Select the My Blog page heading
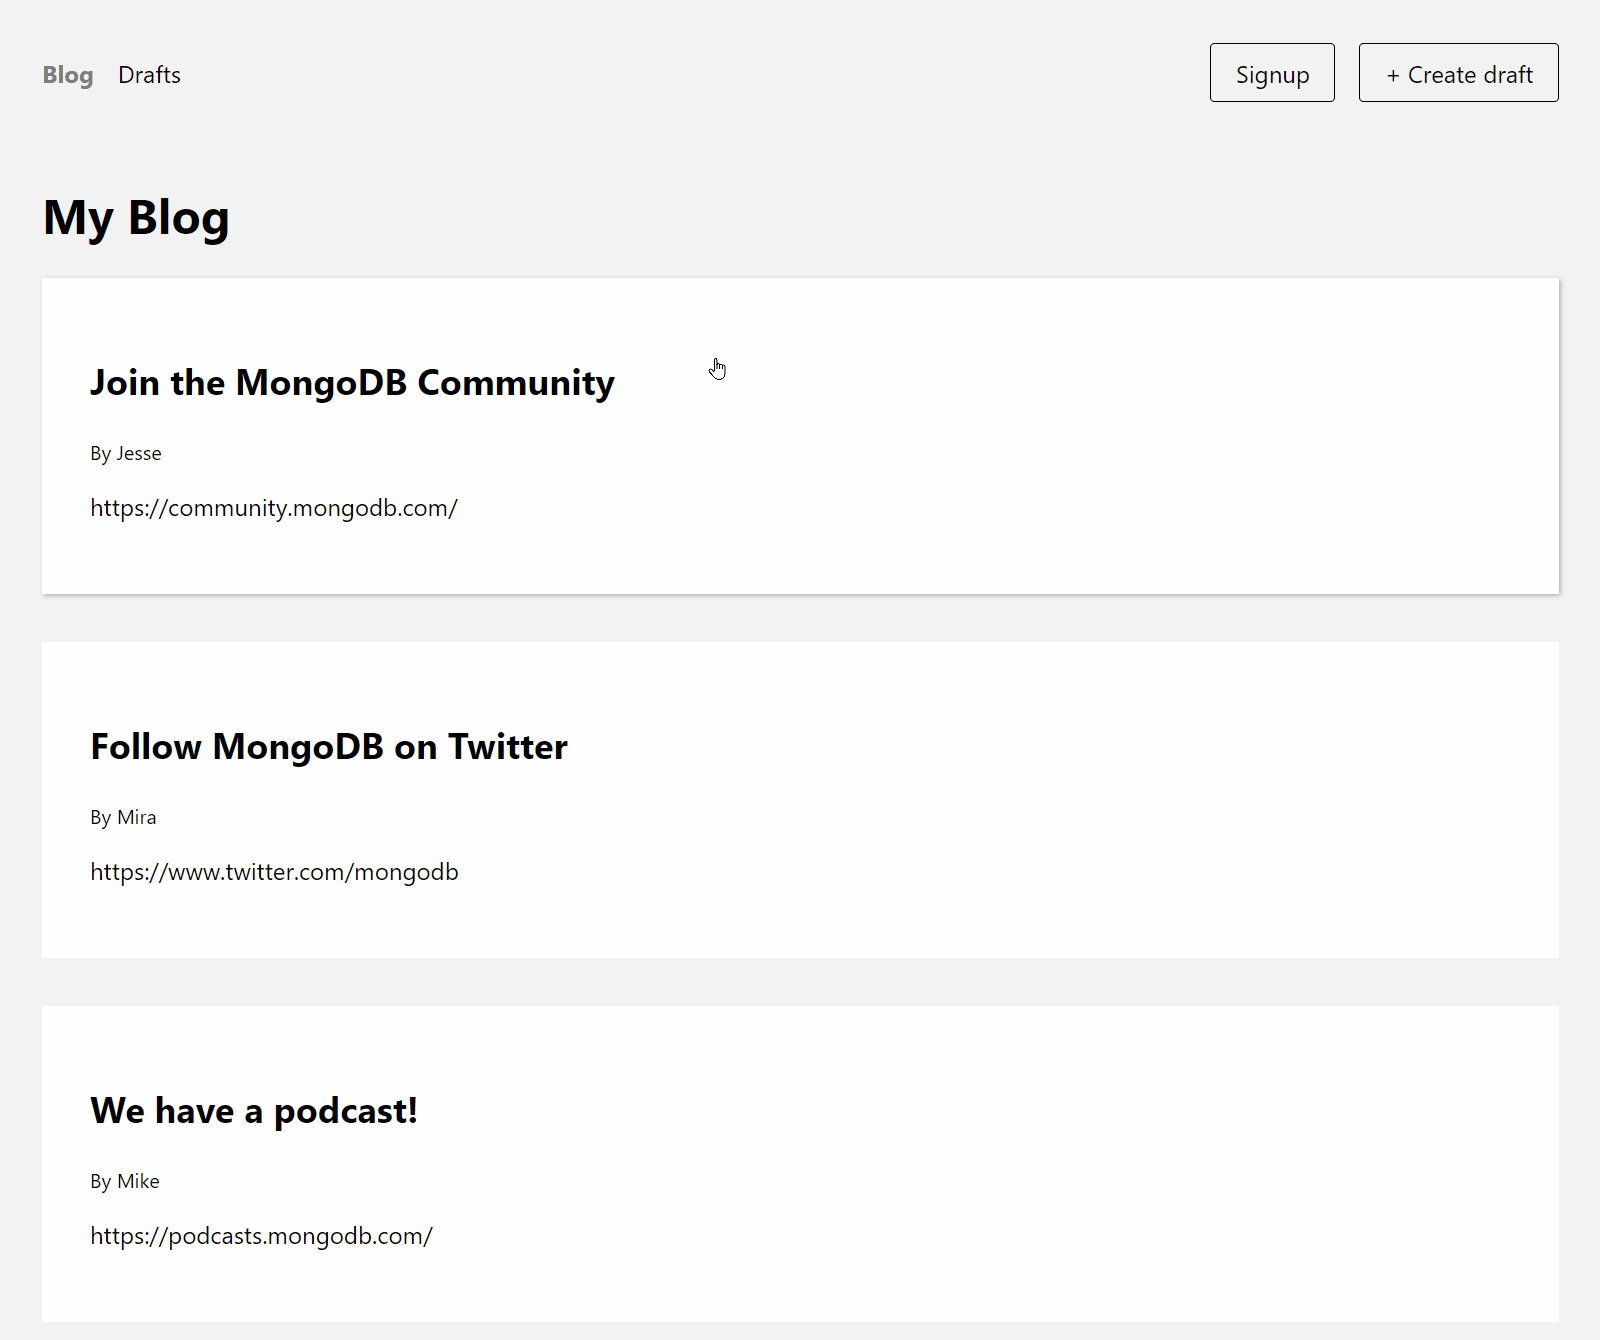Image resolution: width=1600 pixels, height=1340 pixels. (136, 218)
